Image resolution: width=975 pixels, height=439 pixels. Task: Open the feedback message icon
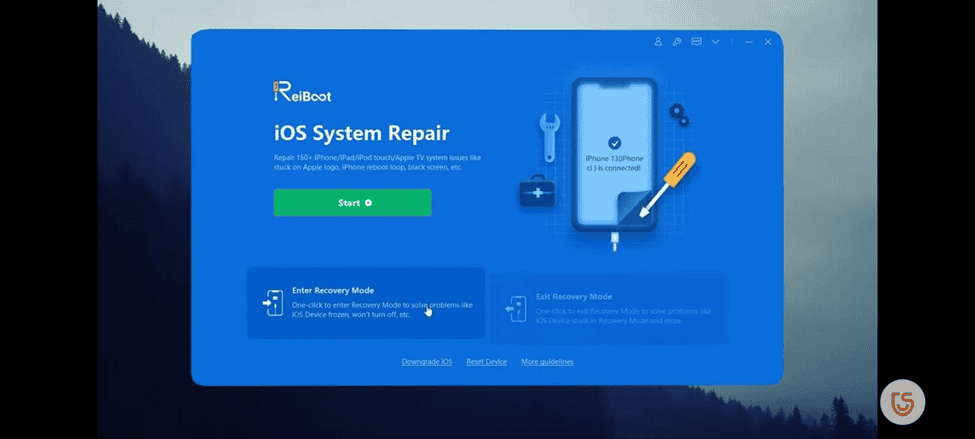tap(696, 42)
